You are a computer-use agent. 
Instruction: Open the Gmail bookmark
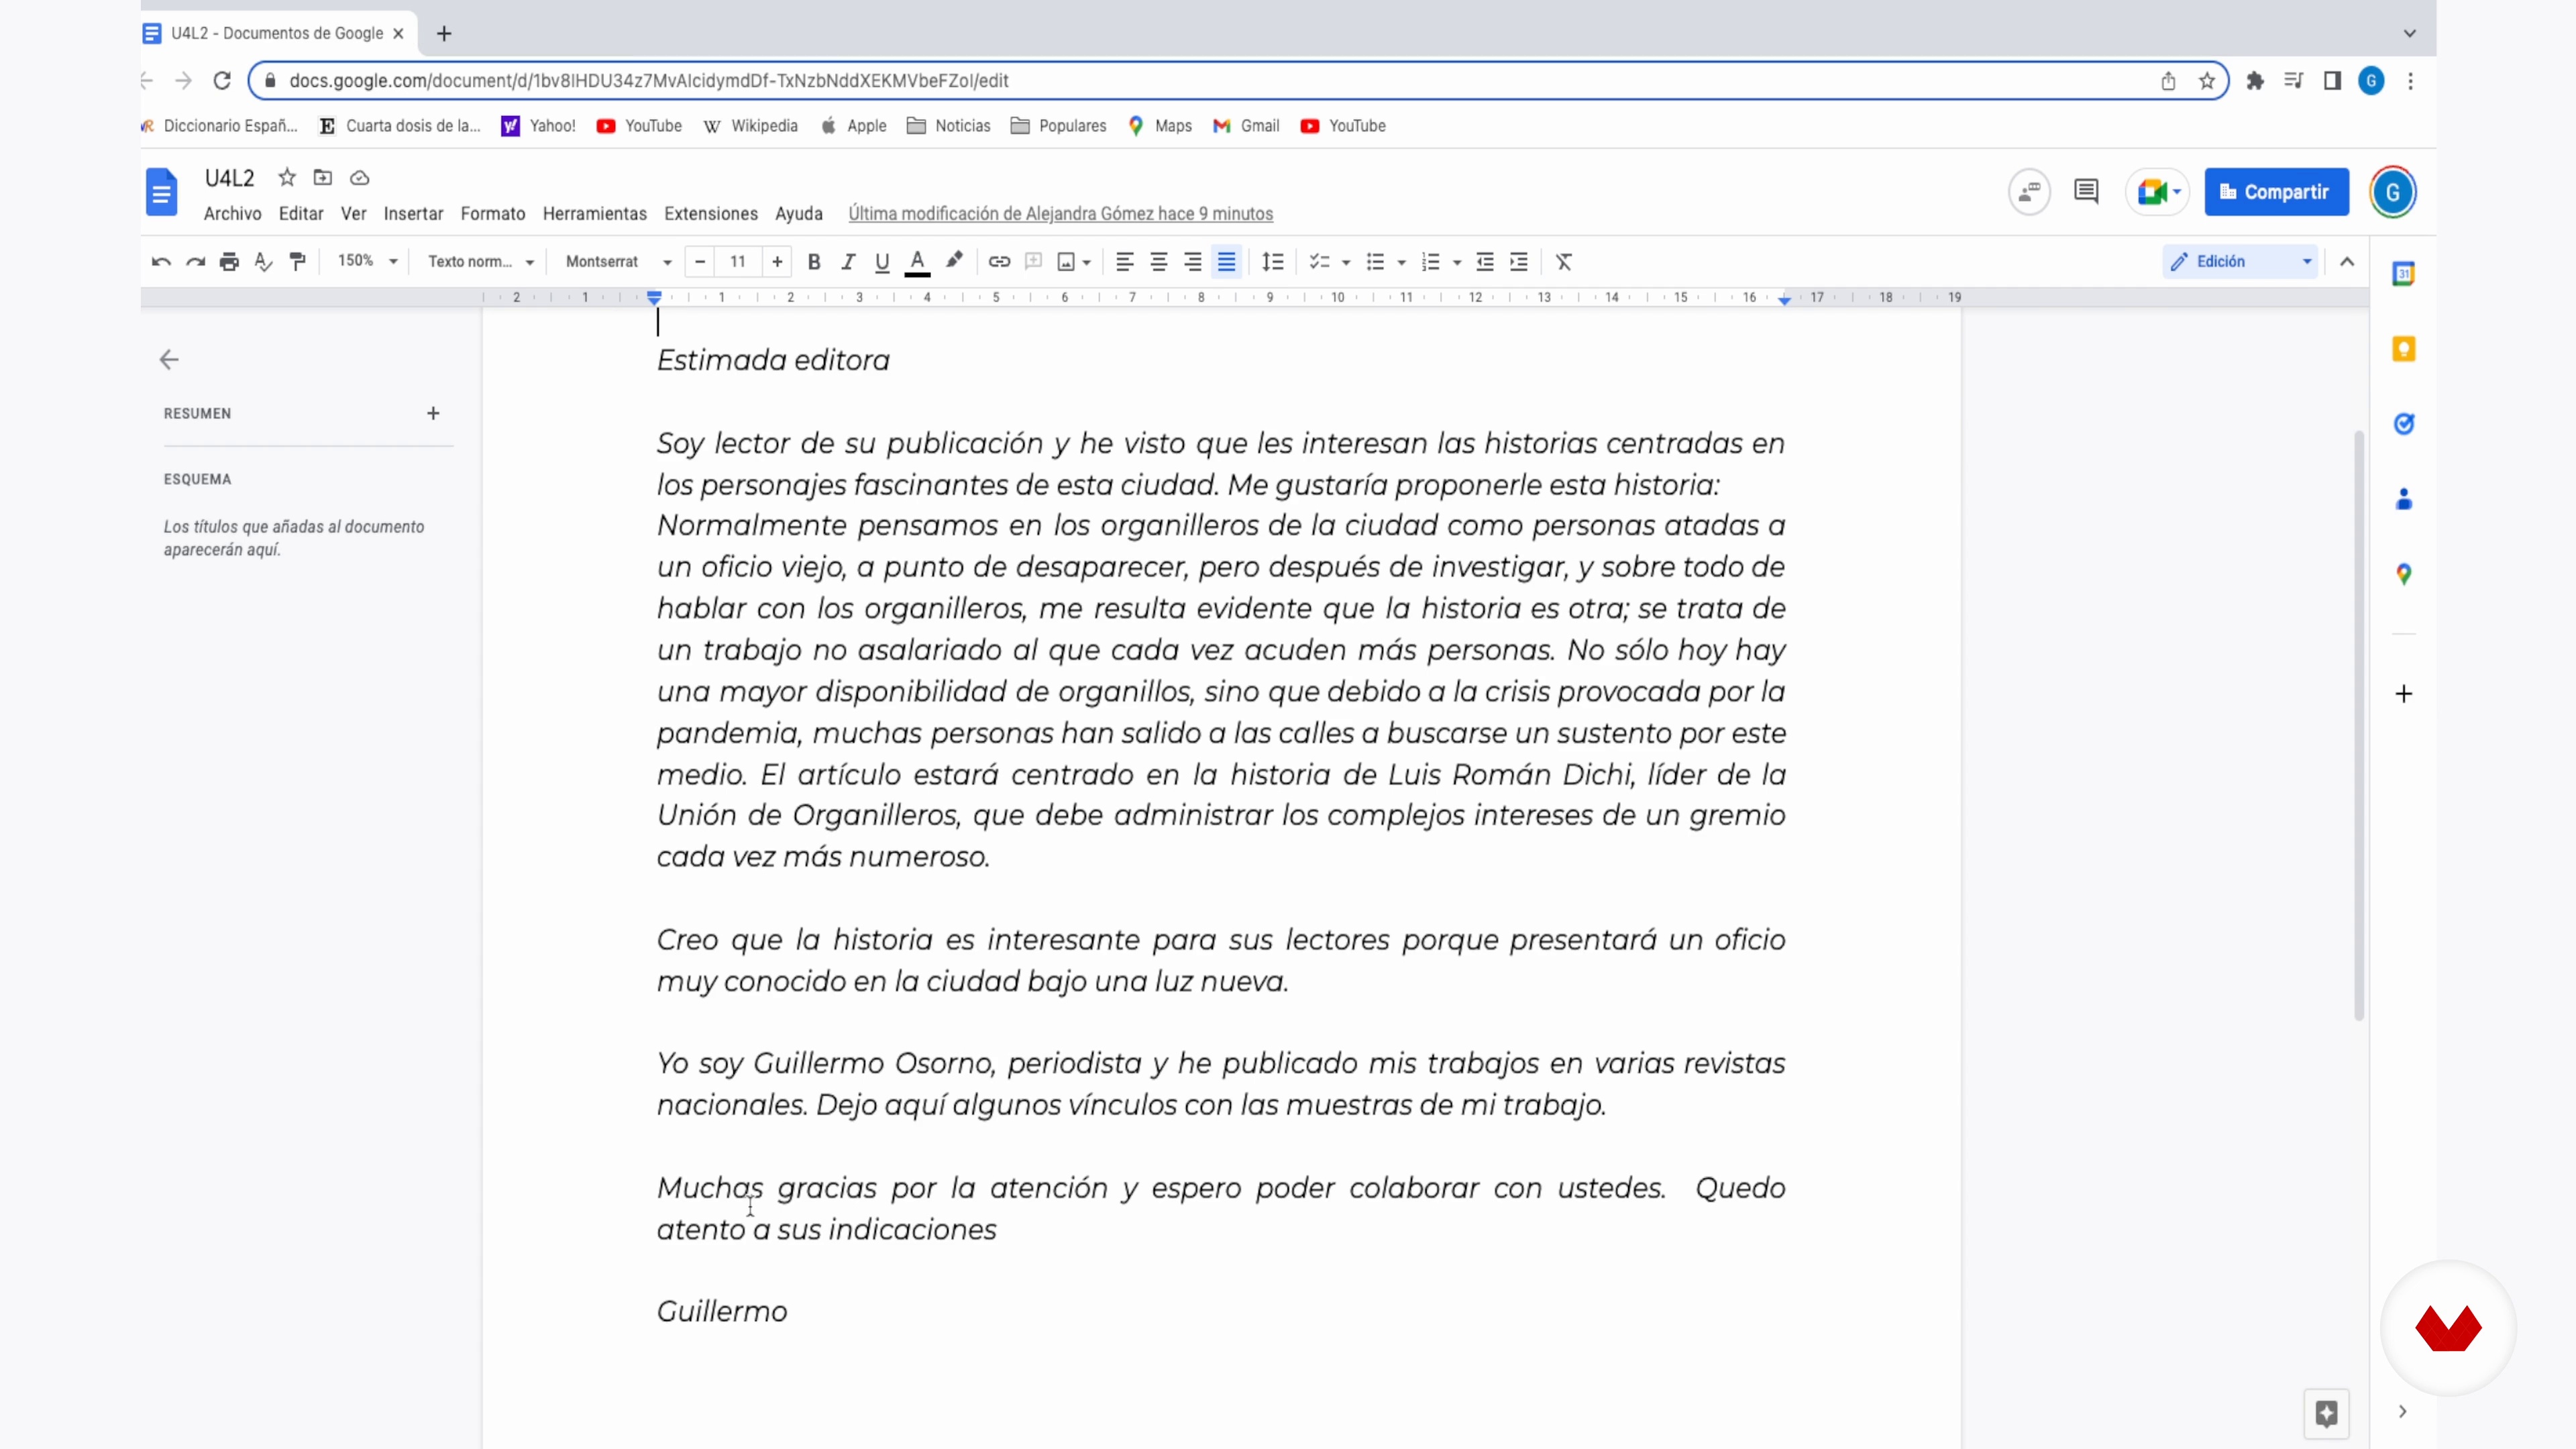click(x=1246, y=126)
